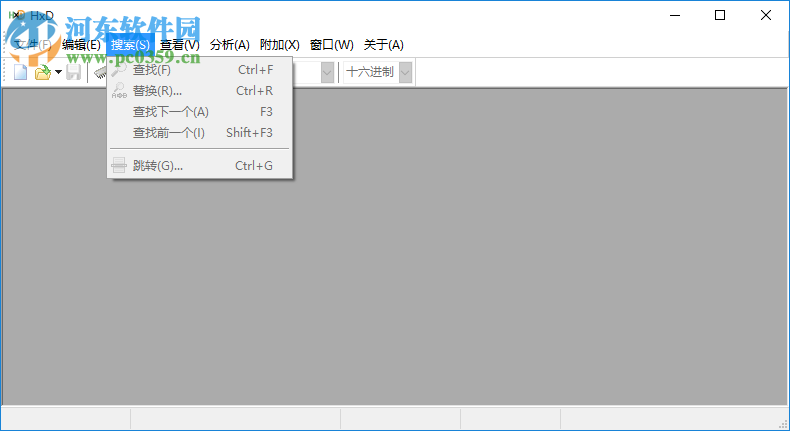Click the Save floppy disk icon
The height and width of the screenshot is (431, 790).
(74, 72)
